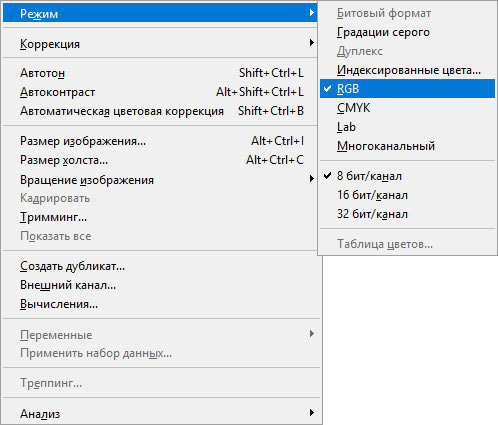Set depth to 32 бит/канал
The image size is (498, 425).
coord(407,214)
